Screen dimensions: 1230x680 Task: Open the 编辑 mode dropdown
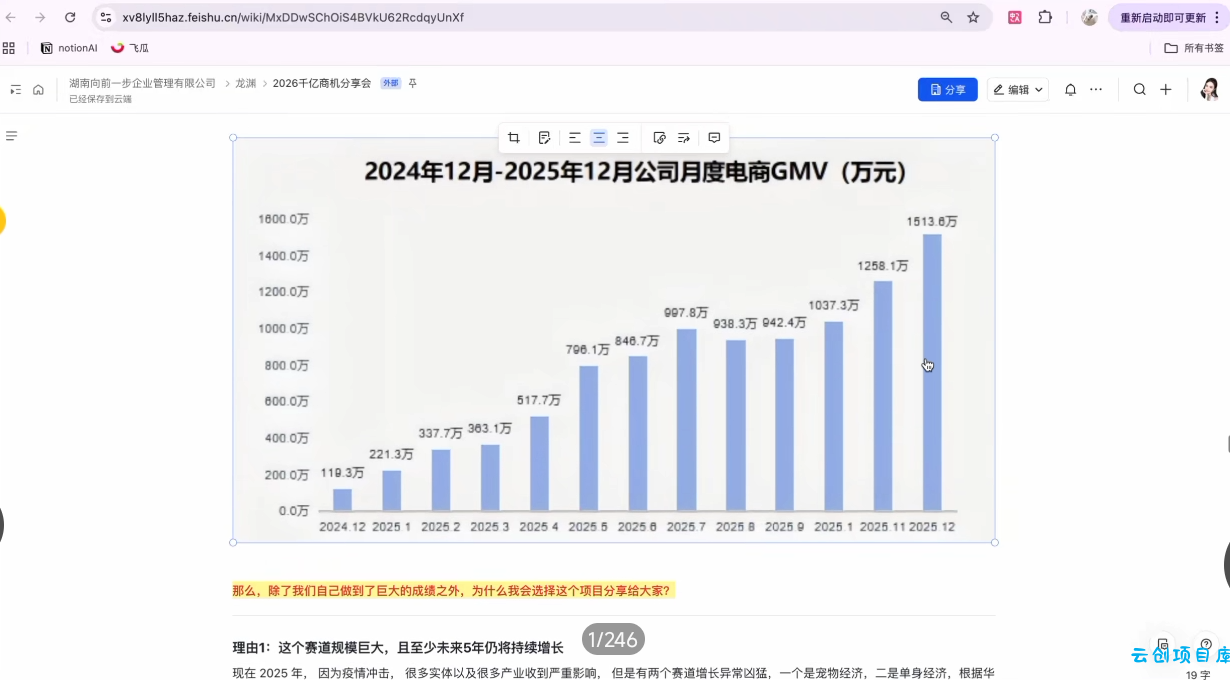[x=1018, y=90]
